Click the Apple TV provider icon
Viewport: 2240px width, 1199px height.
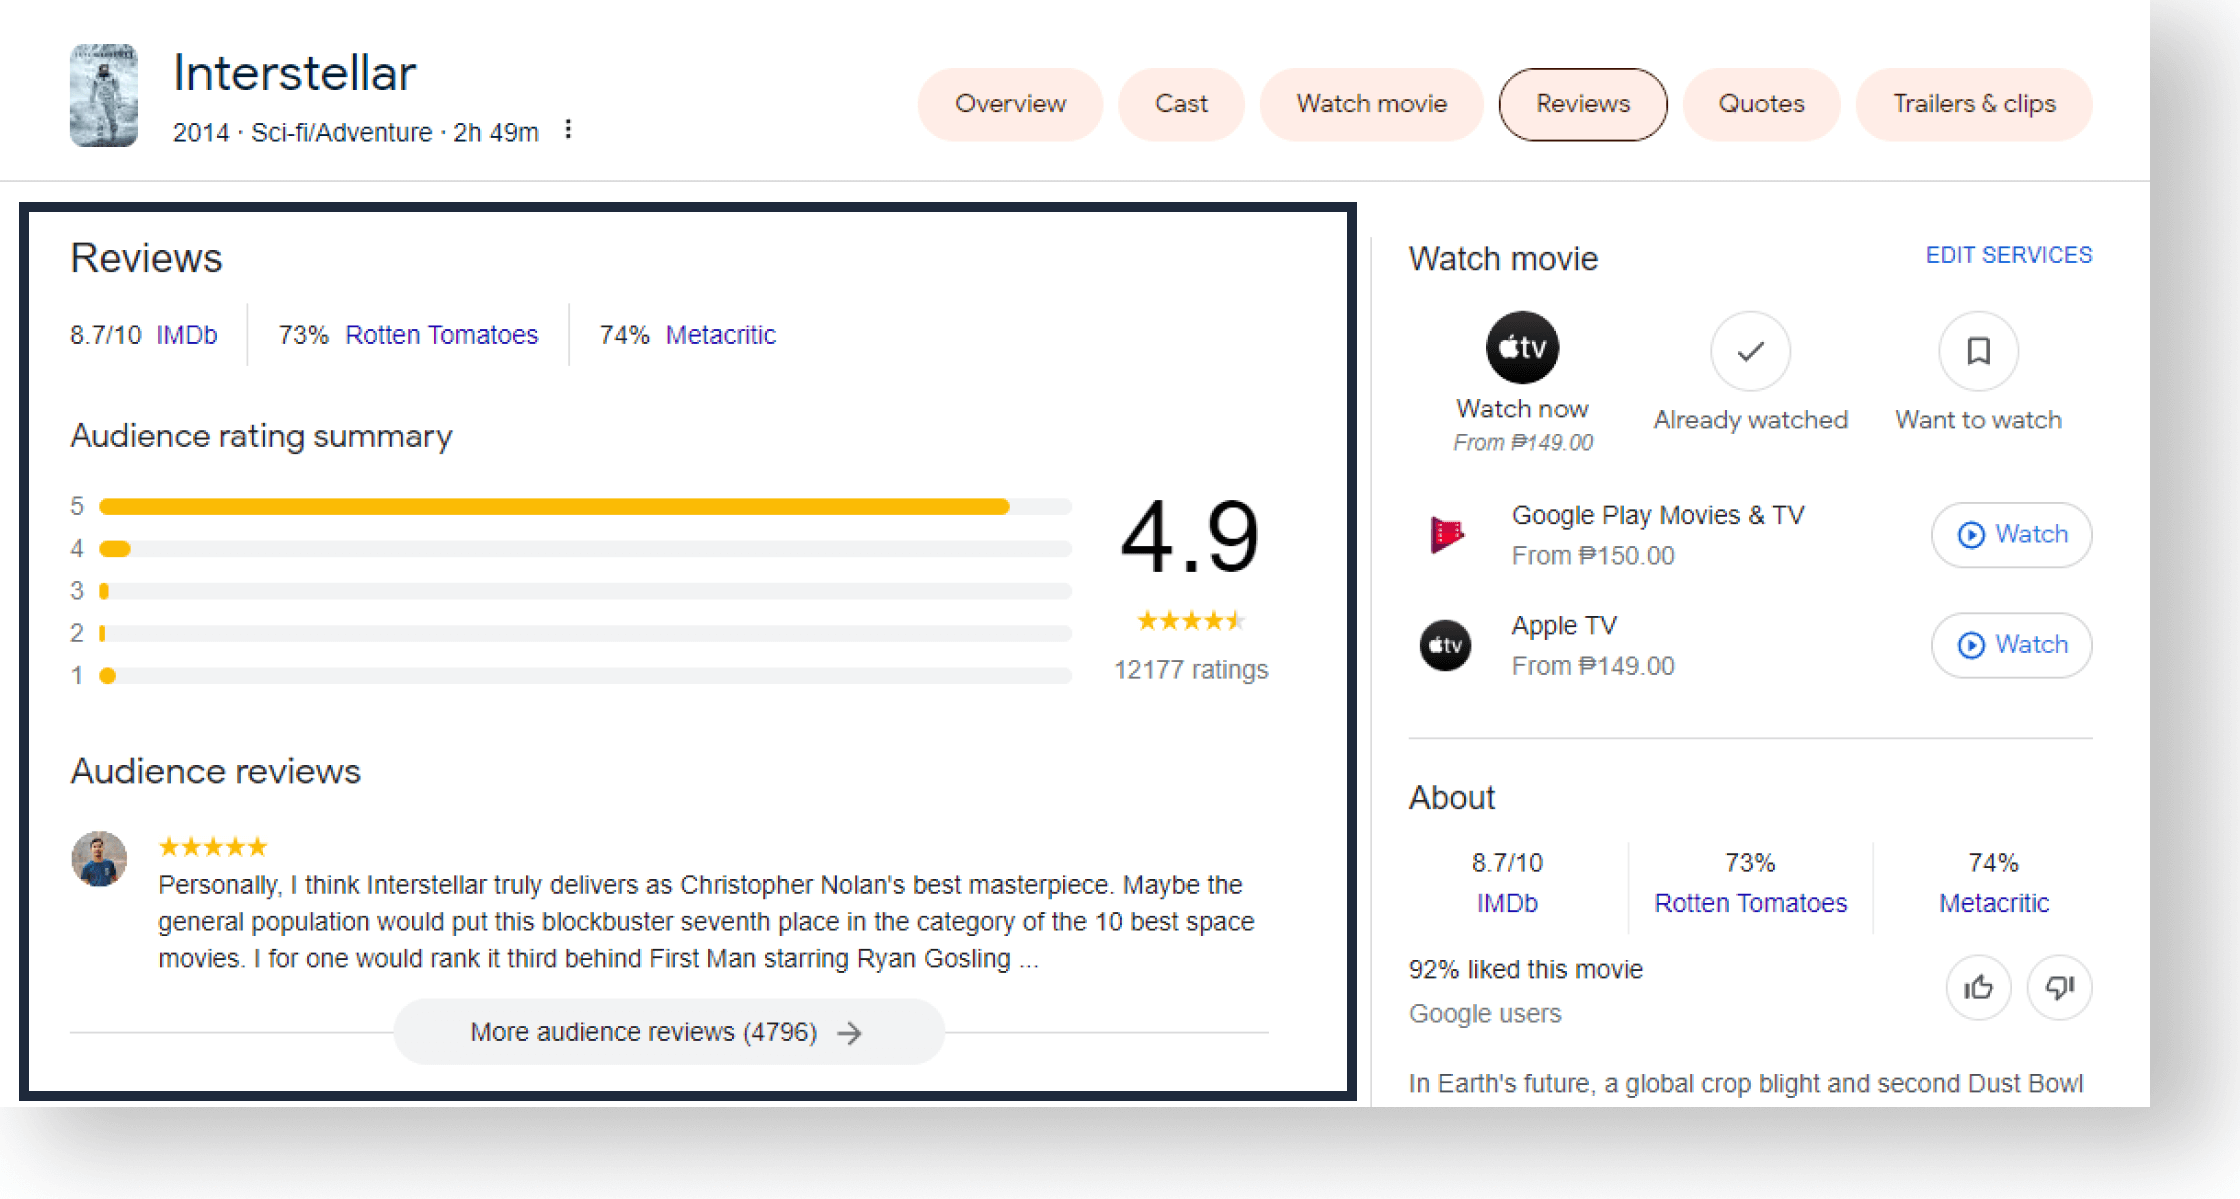pyautogui.click(x=1444, y=644)
